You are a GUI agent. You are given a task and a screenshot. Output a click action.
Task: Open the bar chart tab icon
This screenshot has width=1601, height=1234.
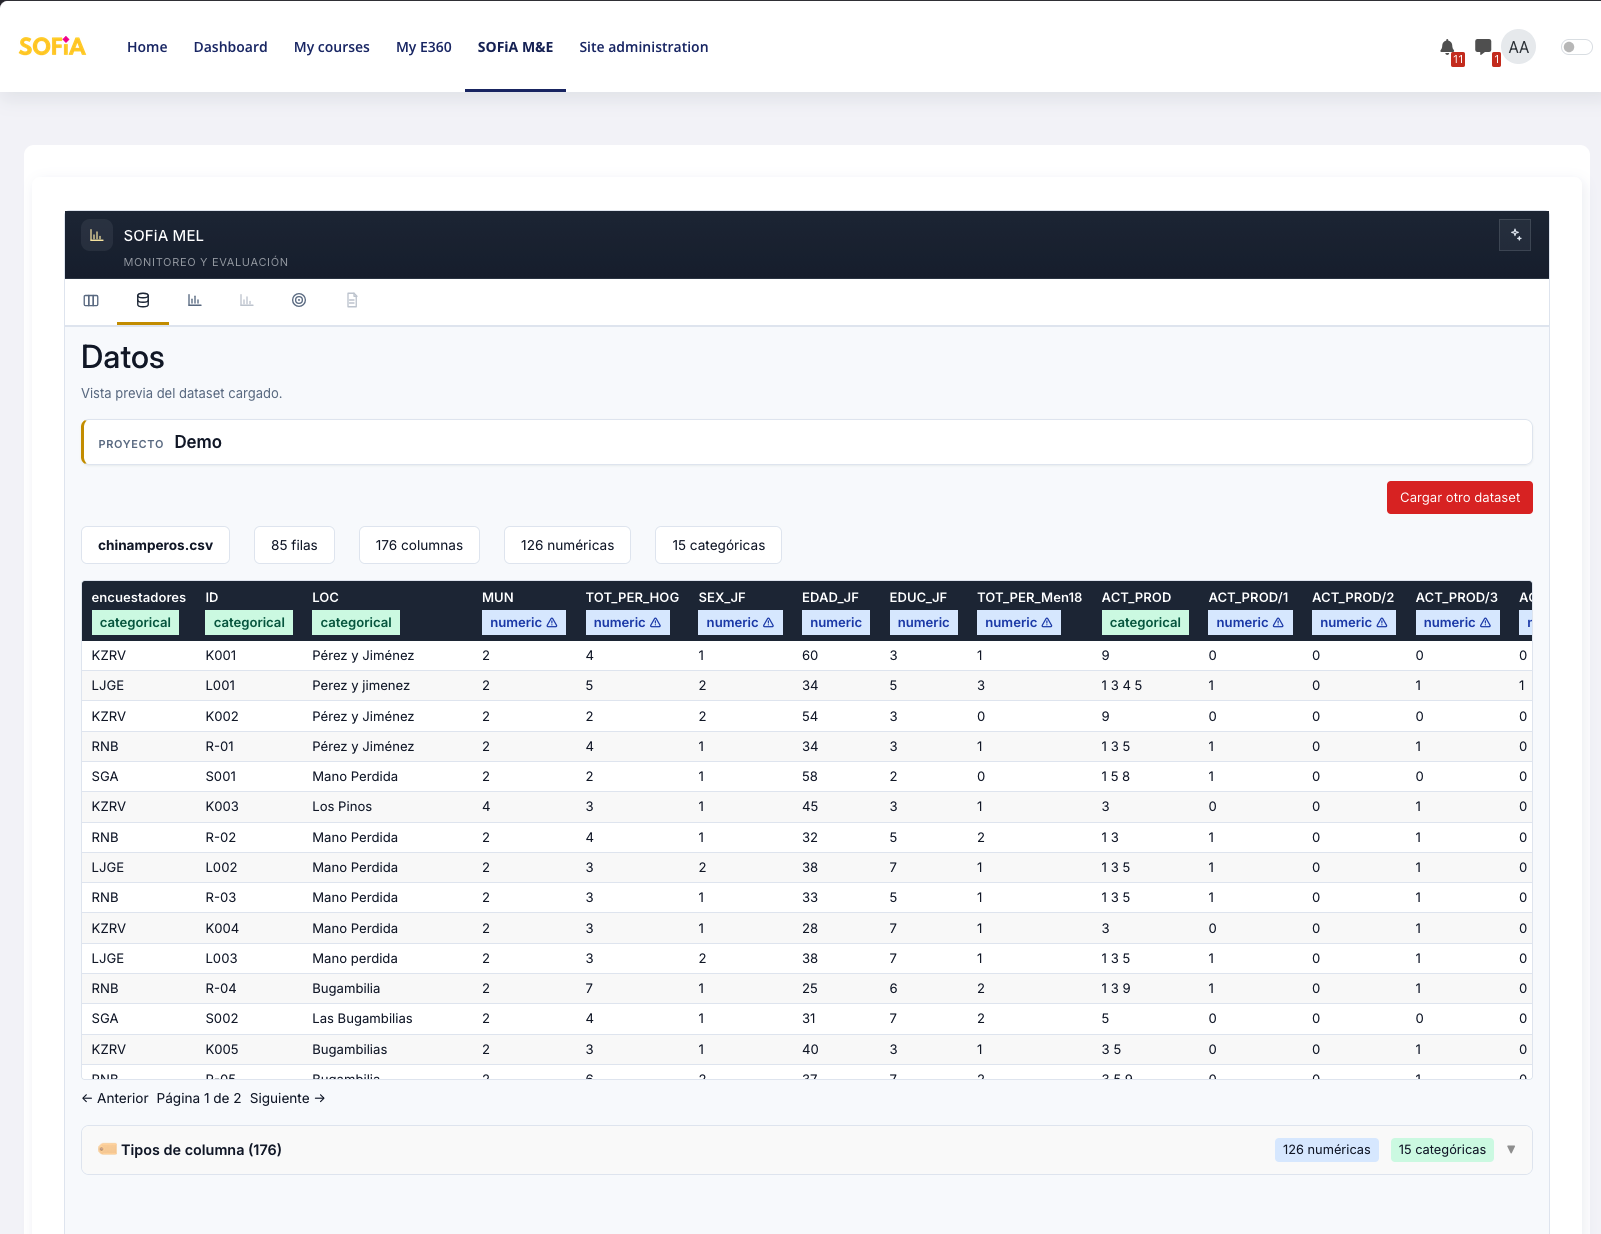195,300
